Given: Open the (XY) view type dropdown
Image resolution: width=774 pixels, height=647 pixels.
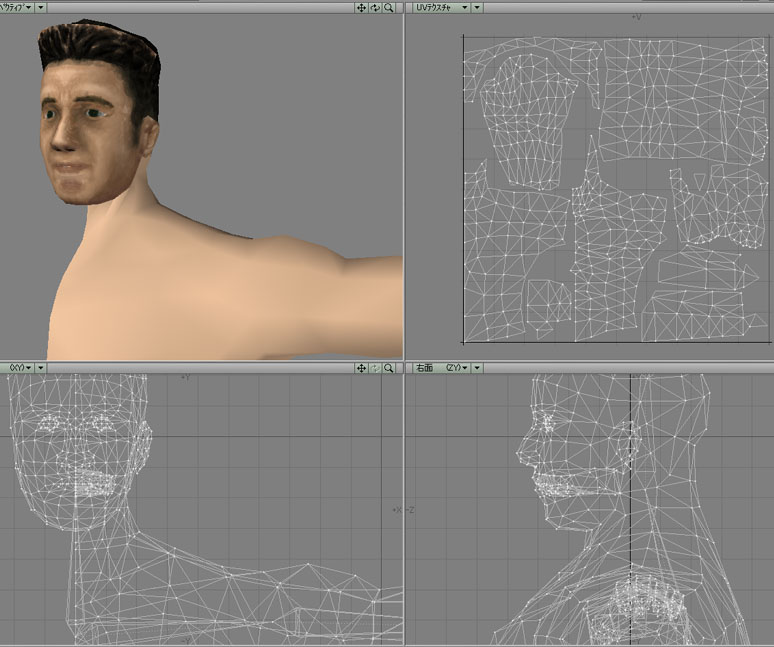Looking at the screenshot, I should point(20,369).
